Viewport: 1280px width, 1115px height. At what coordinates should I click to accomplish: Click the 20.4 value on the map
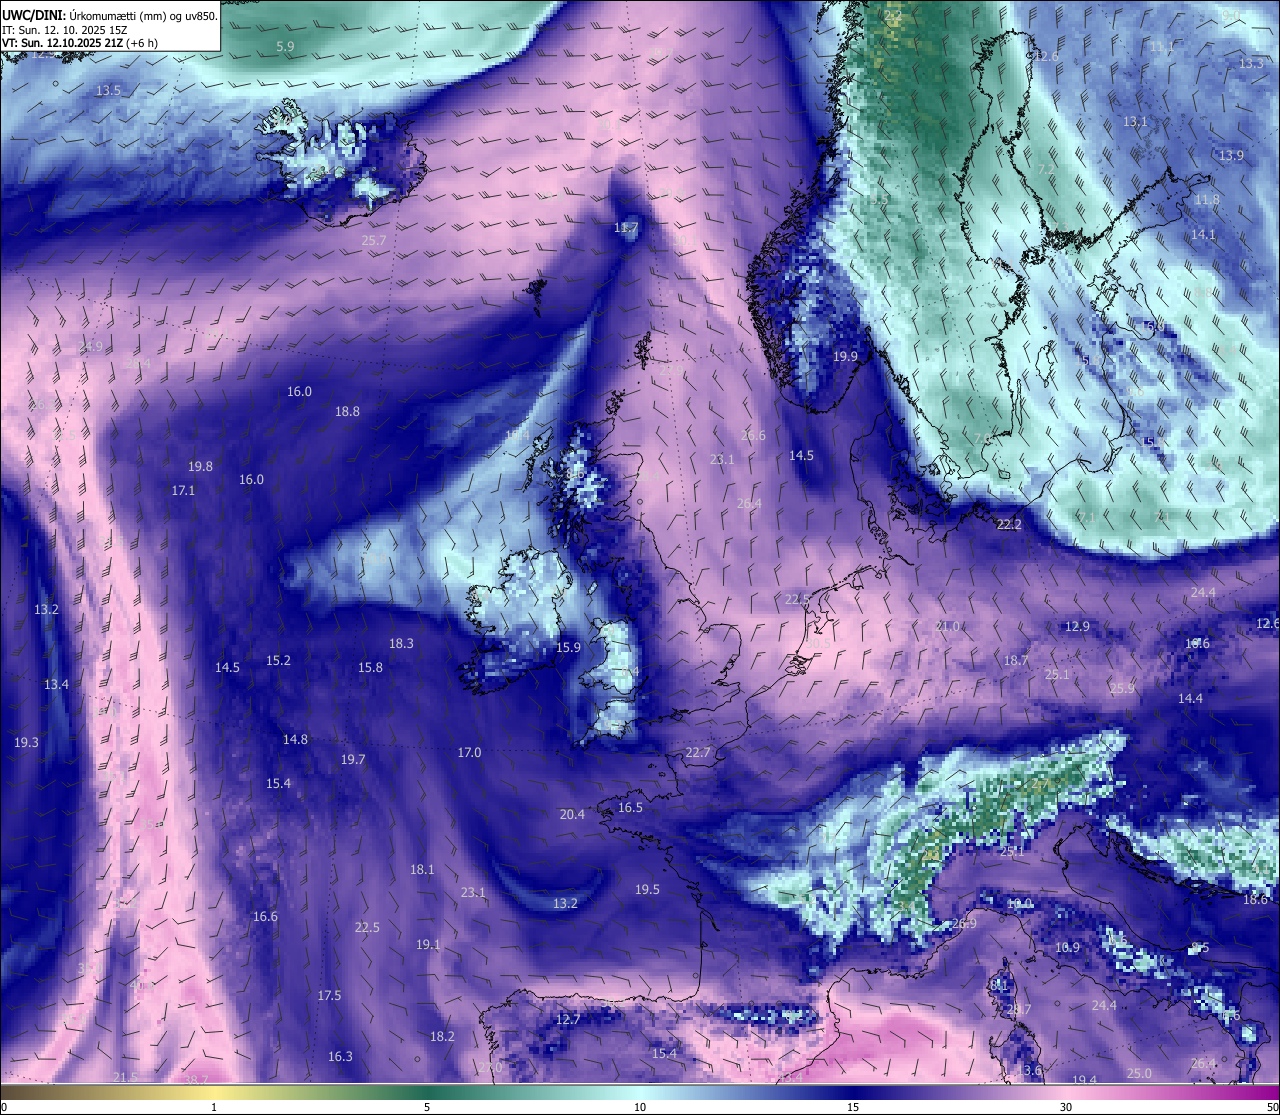(572, 814)
